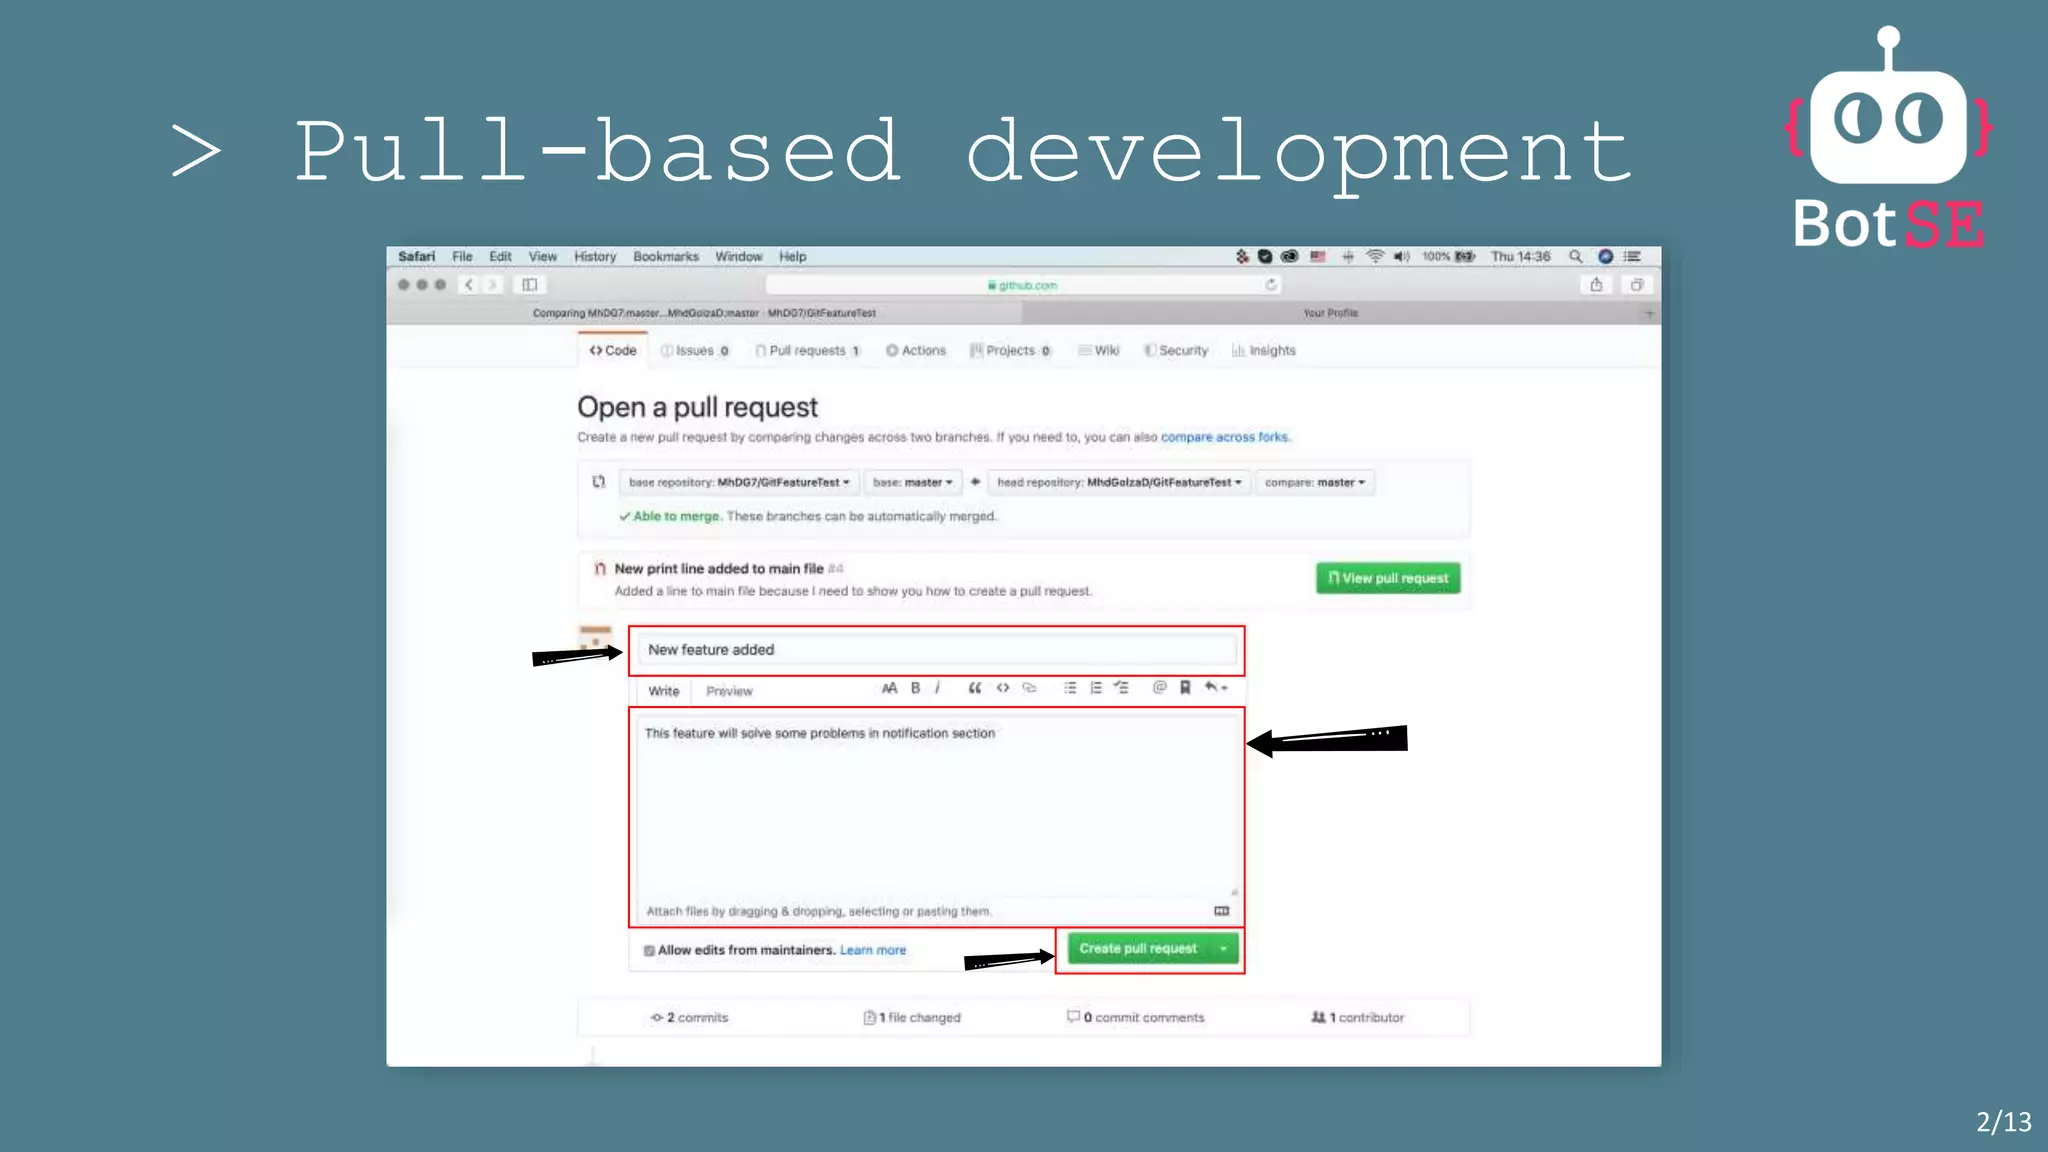The width and height of the screenshot is (2048, 1152).
Task: Open the Wiki tab
Action: point(1099,351)
